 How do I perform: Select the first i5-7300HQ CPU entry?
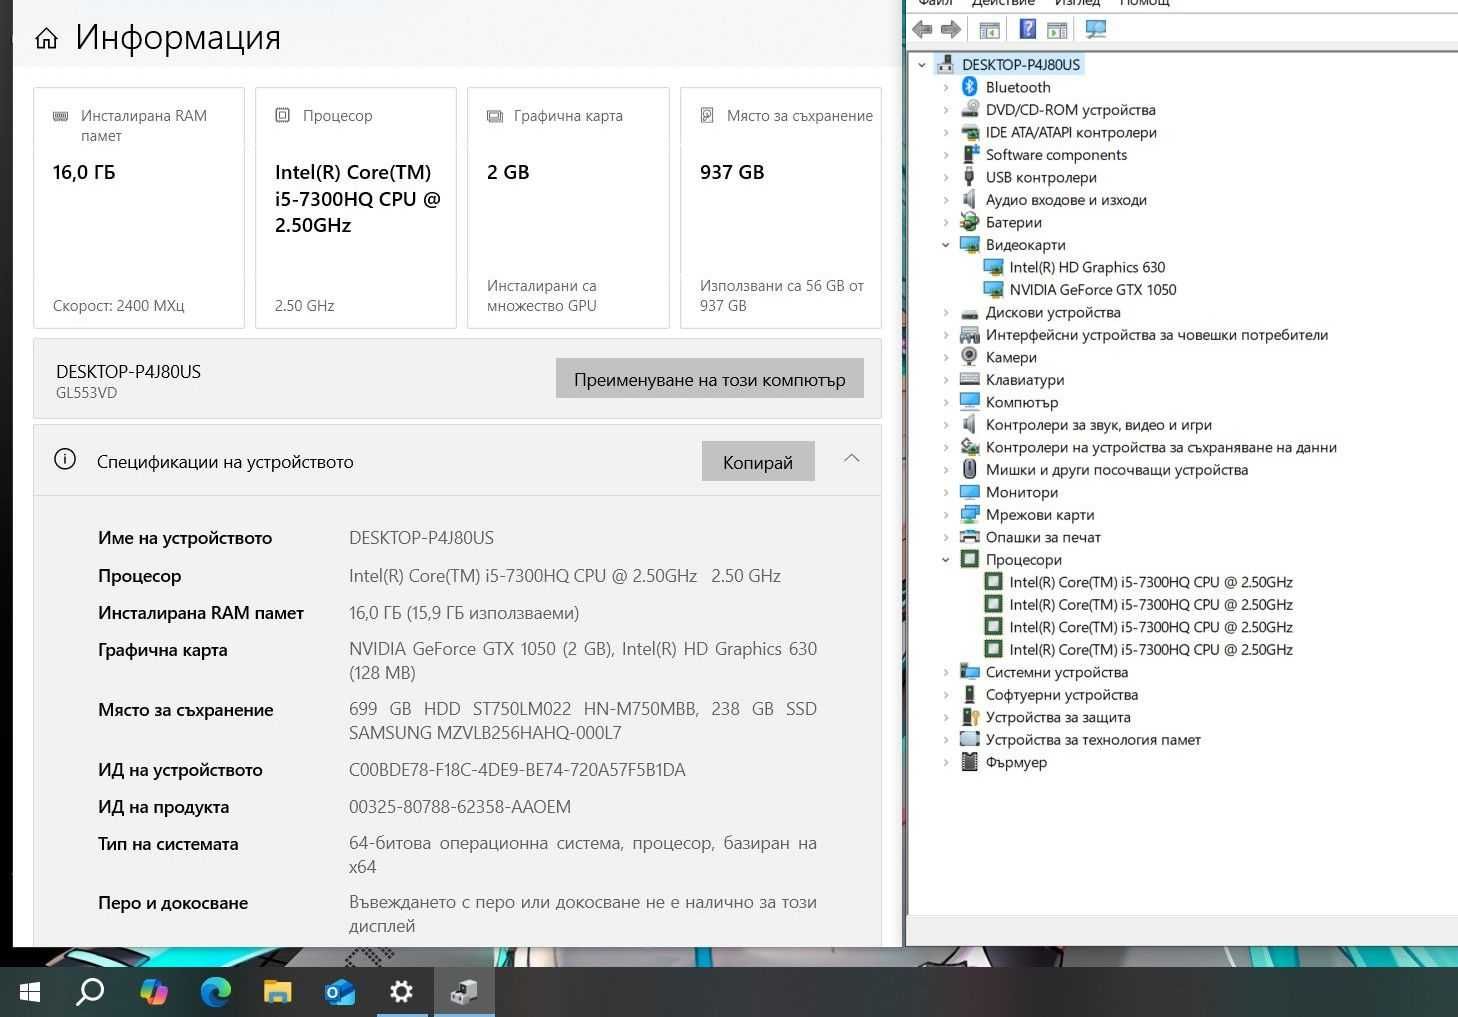tap(1151, 582)
